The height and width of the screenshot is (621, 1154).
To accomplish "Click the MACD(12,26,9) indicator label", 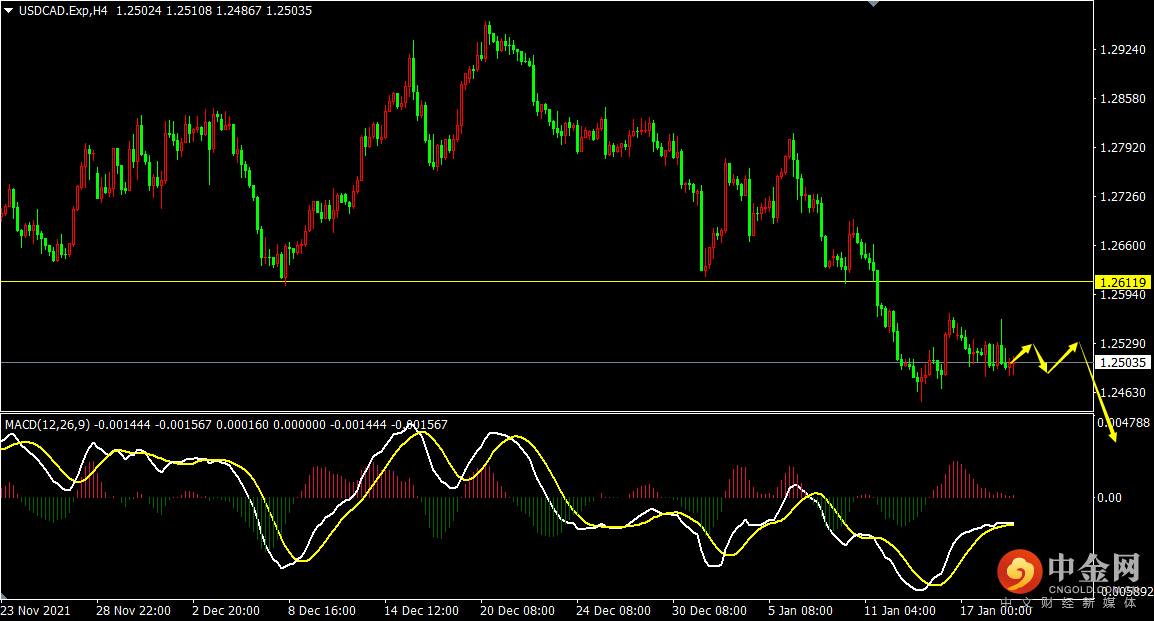I will click(48, 424).
